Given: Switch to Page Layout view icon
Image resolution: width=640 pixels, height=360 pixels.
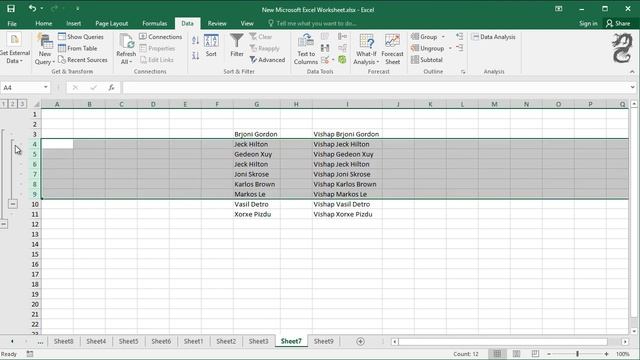Looking at the screenshot, I should coord(516,354).
